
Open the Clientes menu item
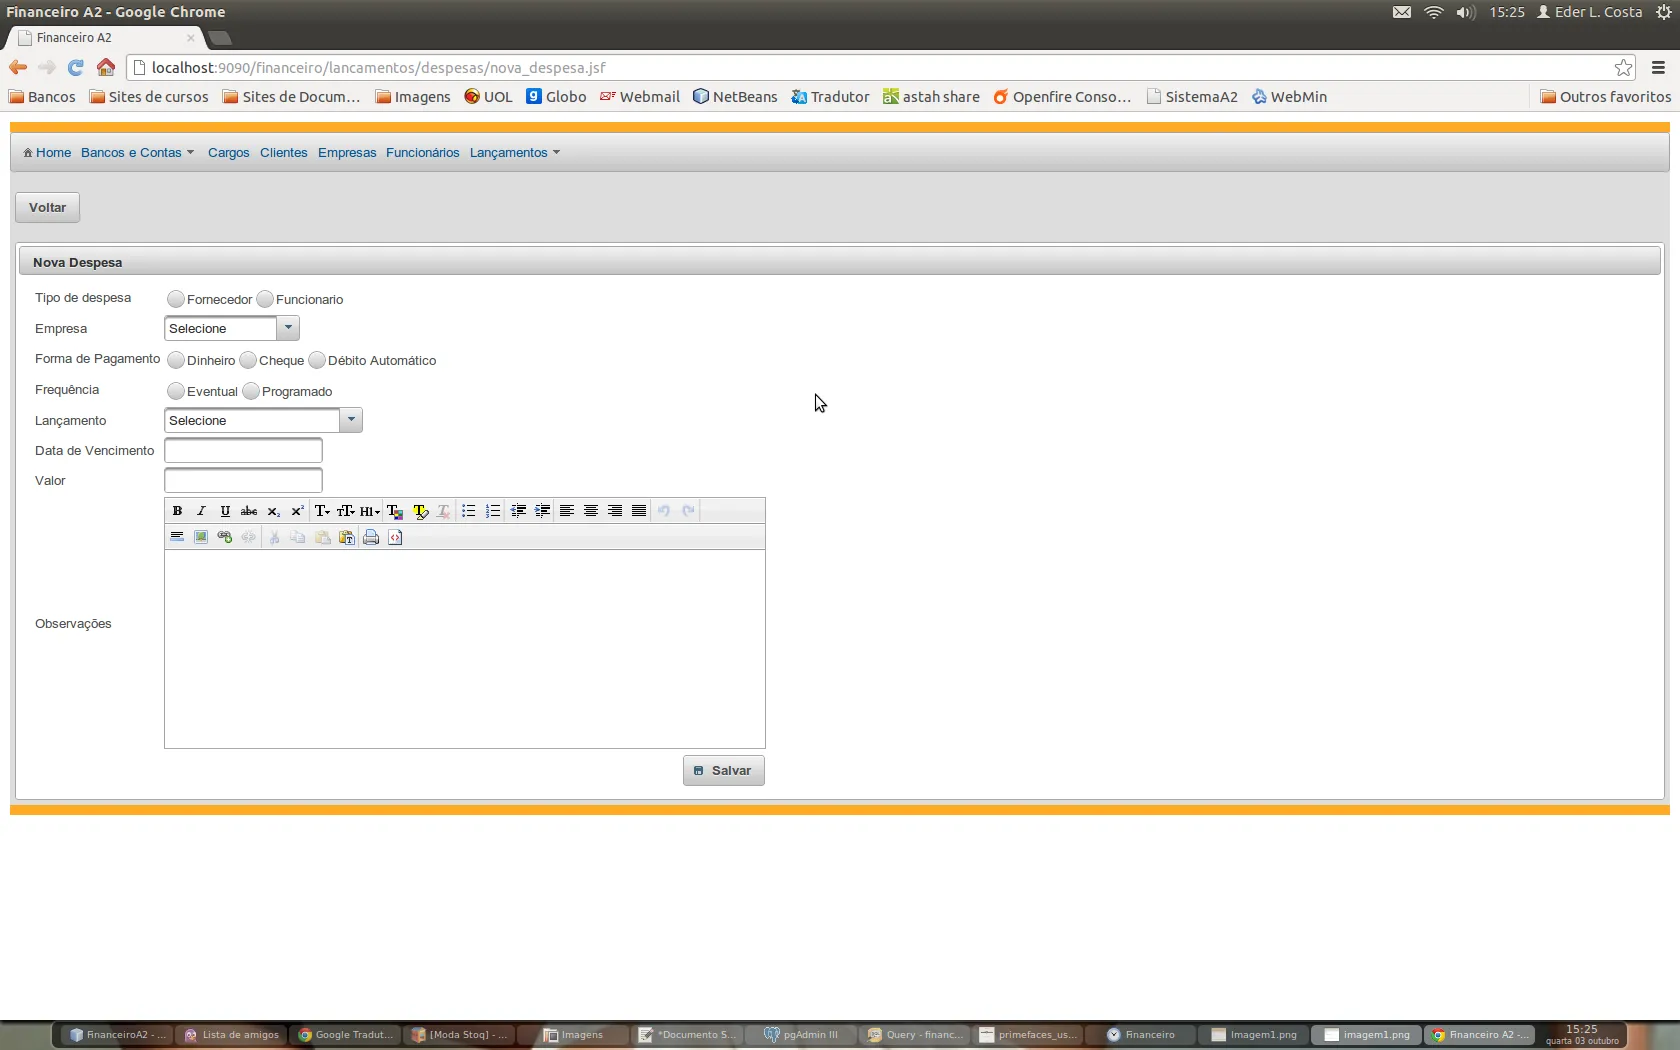click(x=283, y=152)
